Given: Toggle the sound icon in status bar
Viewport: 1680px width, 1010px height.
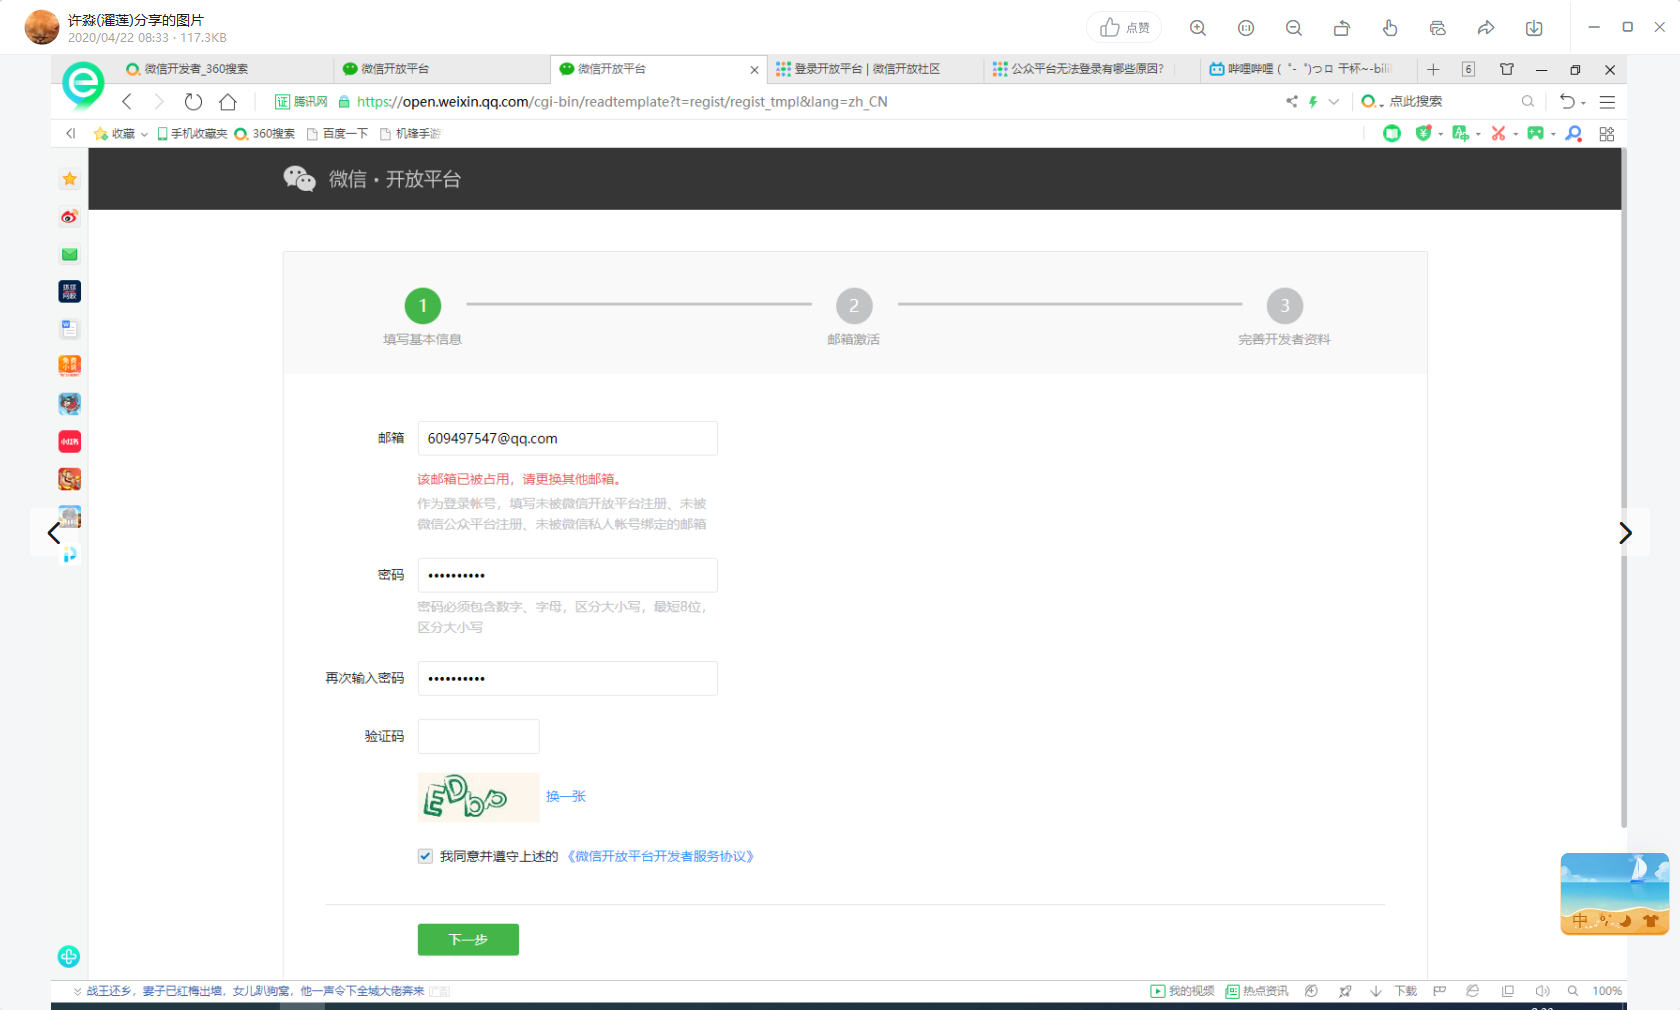Looking at the screenshot, I should (x=1542, y=991).
